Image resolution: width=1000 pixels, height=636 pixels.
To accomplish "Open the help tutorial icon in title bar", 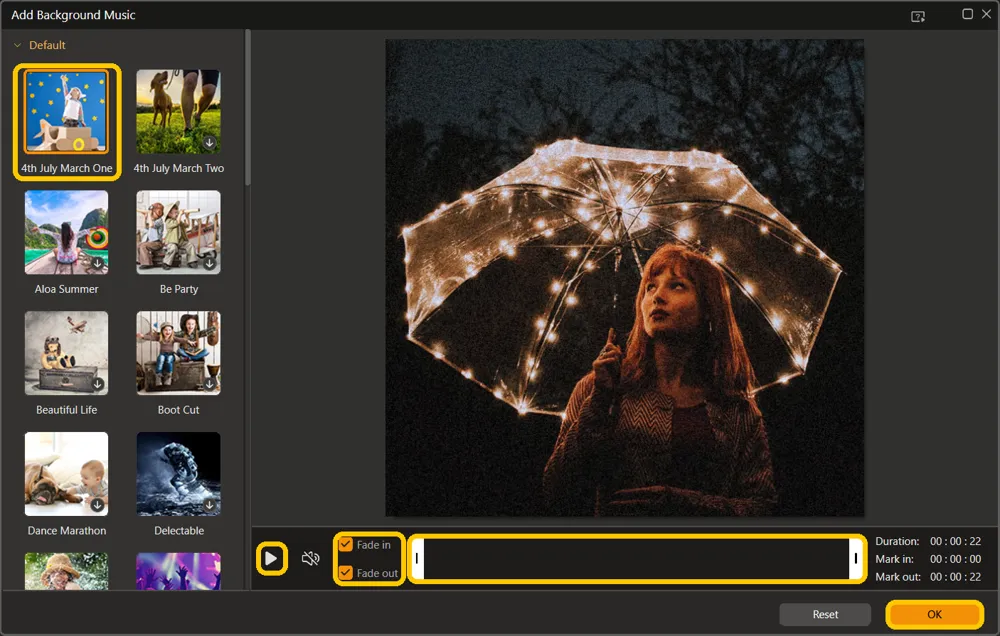I will 918,16.
